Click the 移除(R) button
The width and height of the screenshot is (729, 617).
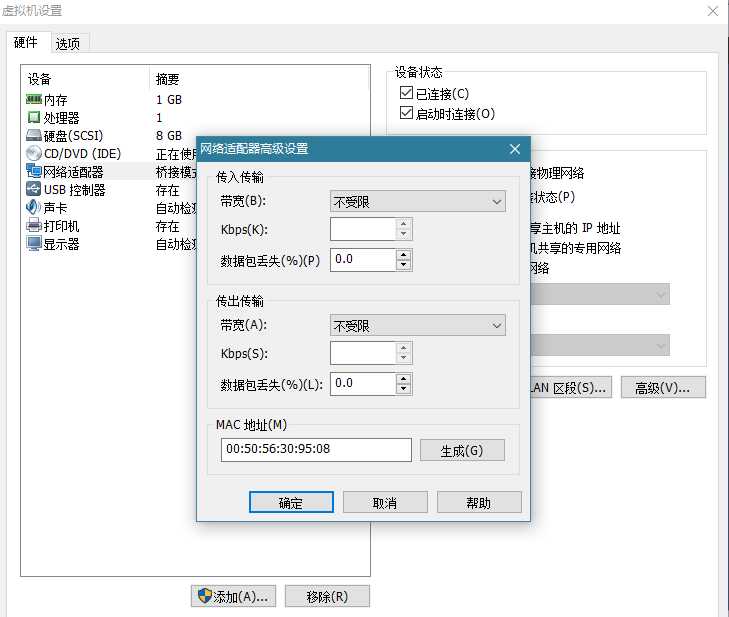[x=327, y=596]
